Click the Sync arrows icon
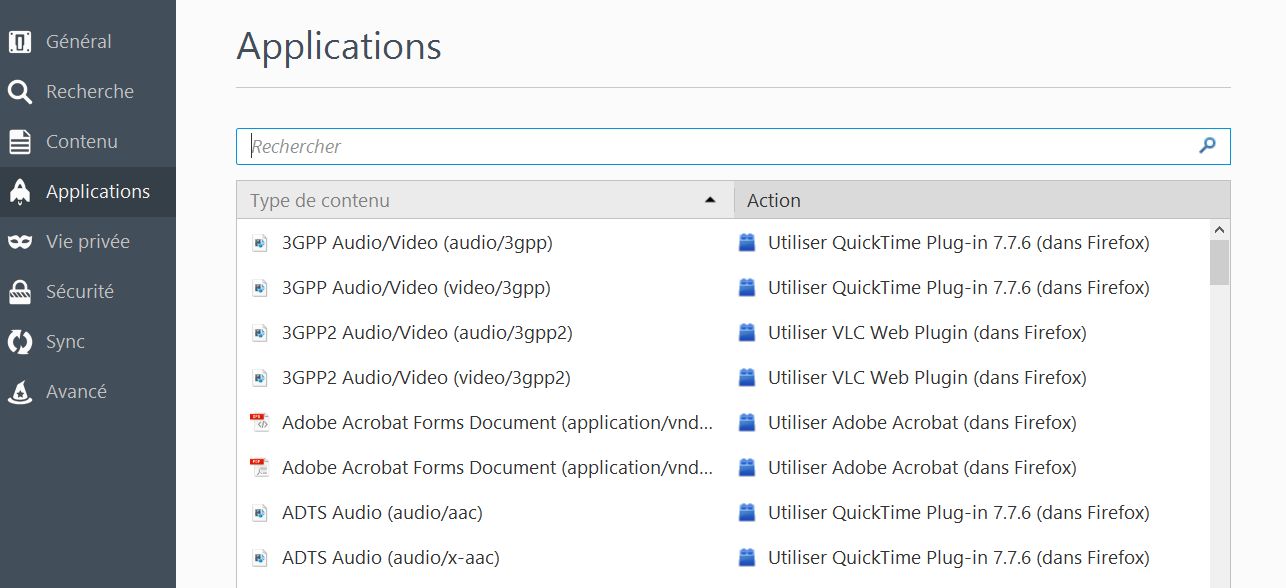The width and height of the screenshot is (1286, 588). coord(20,342)
